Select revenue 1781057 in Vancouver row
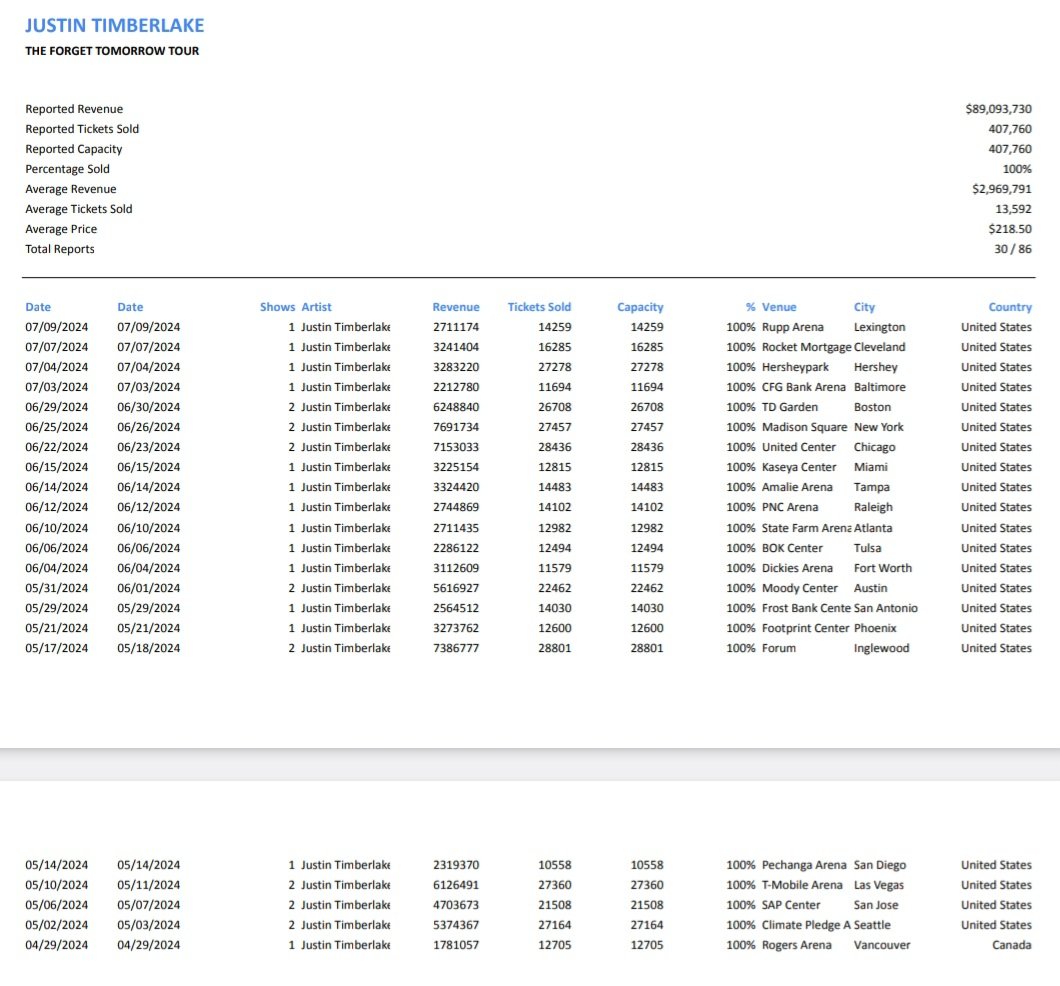Image resolution: width=1060 pixels, height=986 pixels. pos(456,945)
